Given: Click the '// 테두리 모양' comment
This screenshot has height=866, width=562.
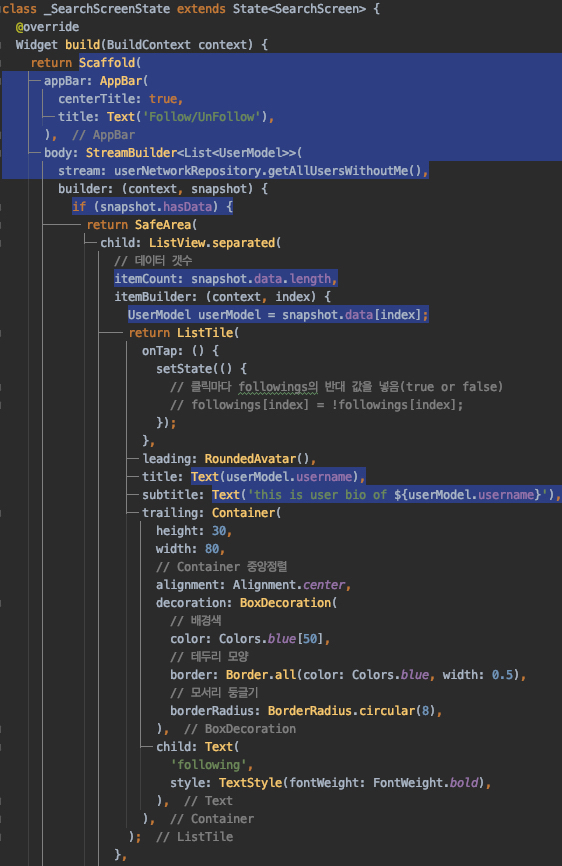Looking at the screenshot, I should (210, 657).
